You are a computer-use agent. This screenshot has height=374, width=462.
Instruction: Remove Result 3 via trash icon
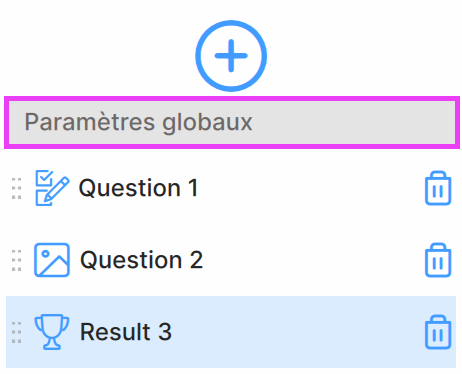pyautogui.click(x=438, y=332)
